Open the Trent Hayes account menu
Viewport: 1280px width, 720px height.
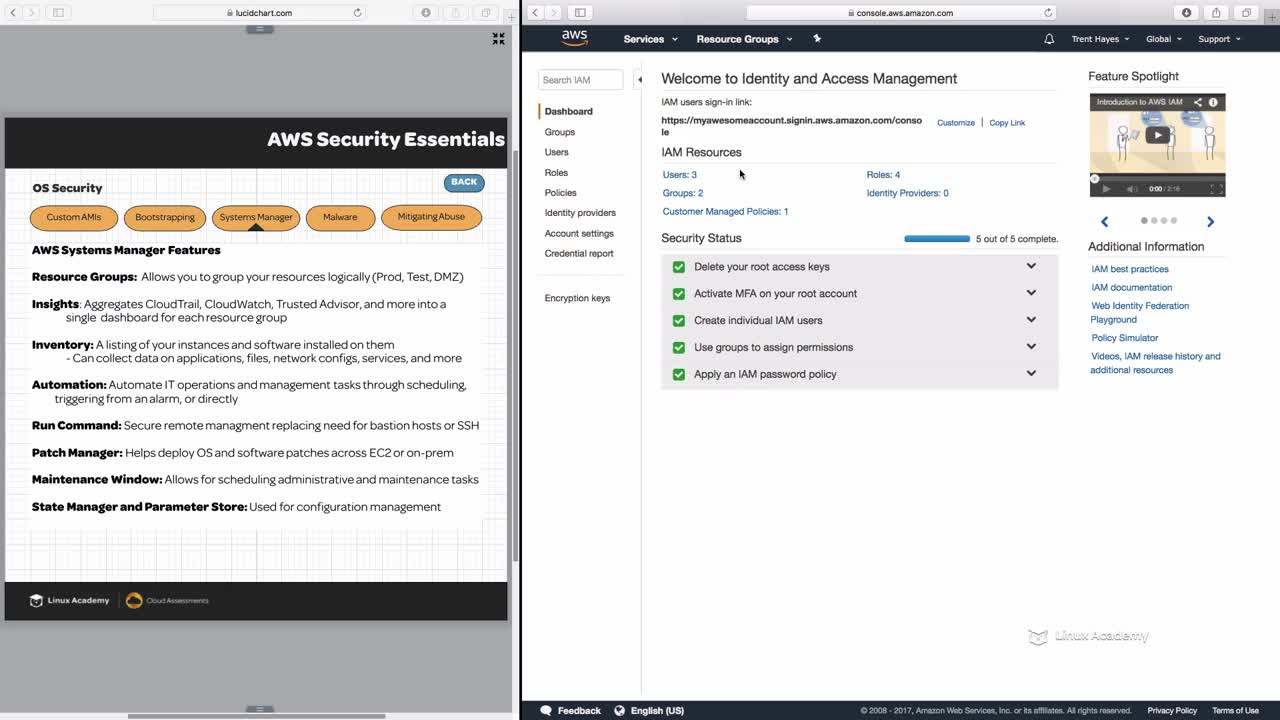click(1100, 39)
